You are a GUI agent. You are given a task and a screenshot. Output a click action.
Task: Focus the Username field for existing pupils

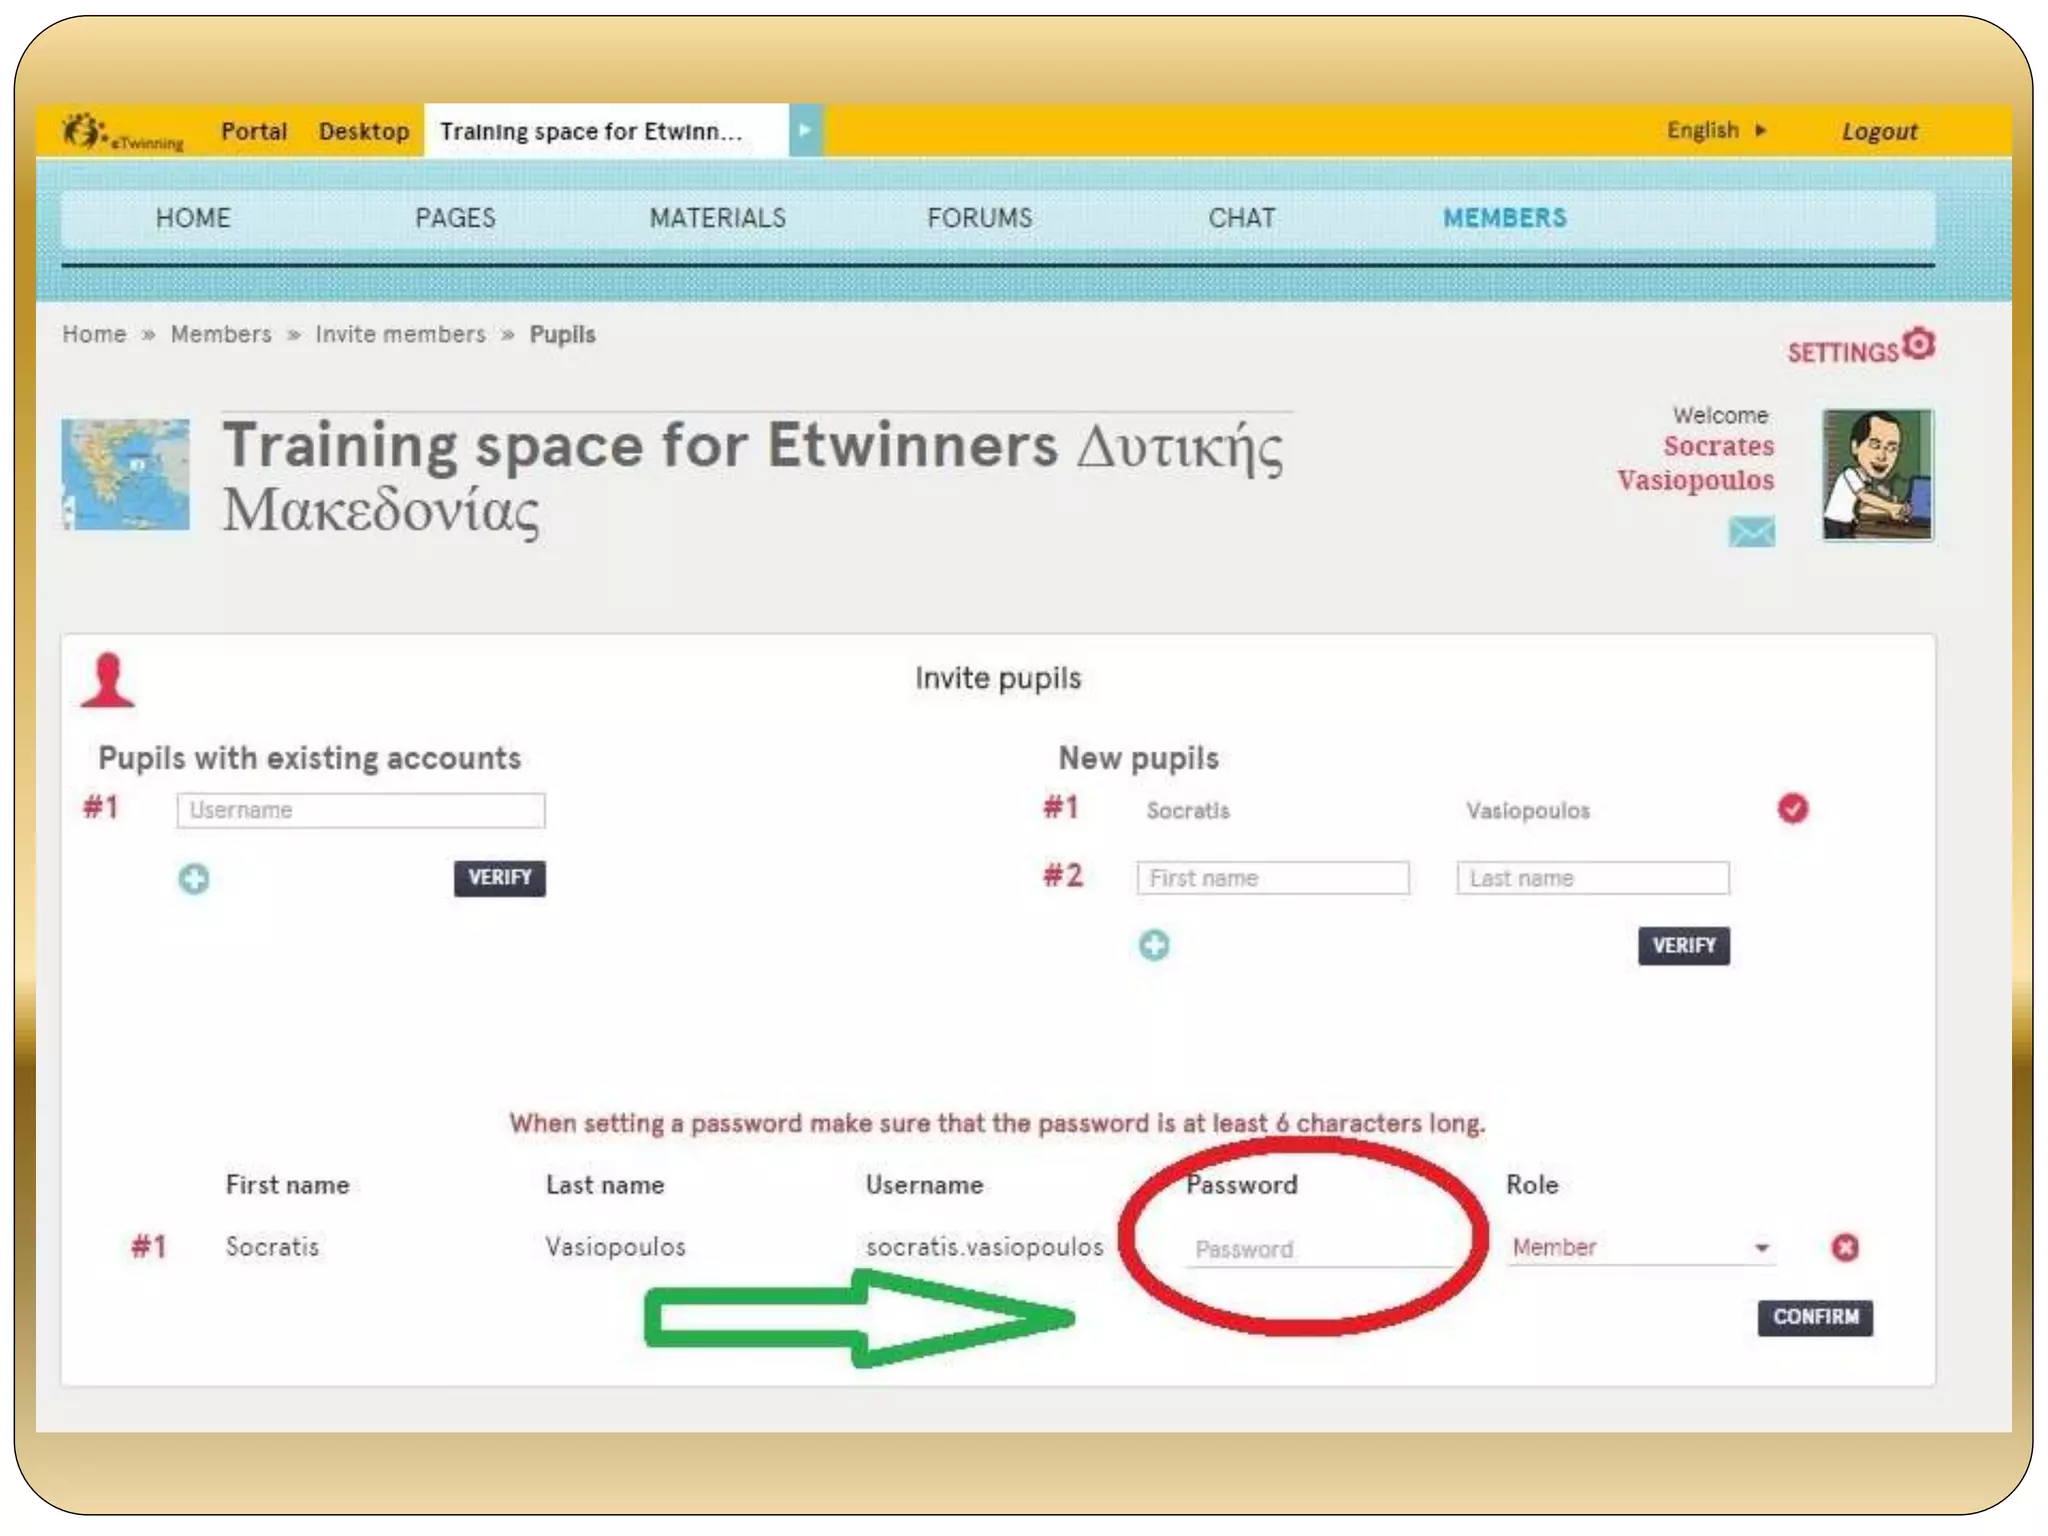pyautogui.click(x=360, y=810)
